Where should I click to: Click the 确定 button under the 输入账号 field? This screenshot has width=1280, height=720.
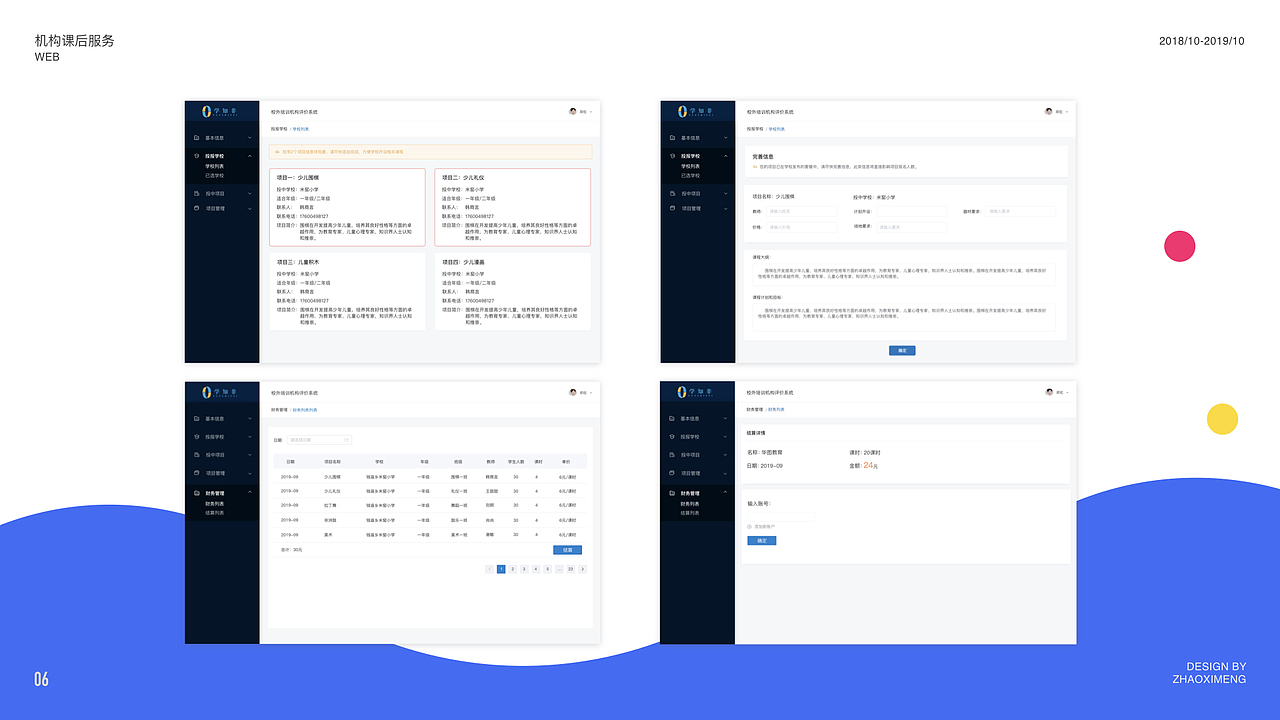coord(761,541)
